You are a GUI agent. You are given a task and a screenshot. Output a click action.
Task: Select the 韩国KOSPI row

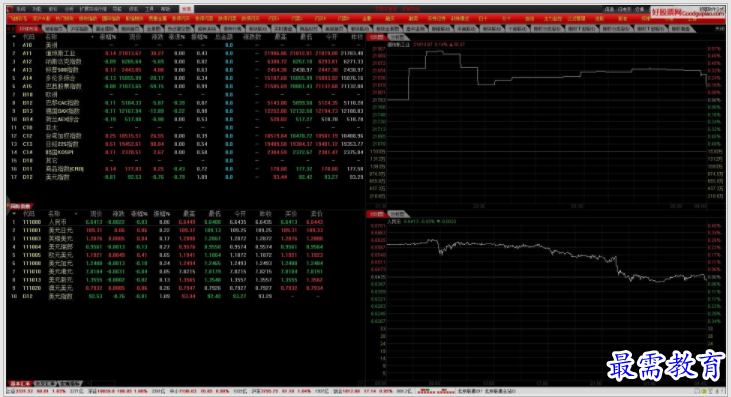(186, 152)
